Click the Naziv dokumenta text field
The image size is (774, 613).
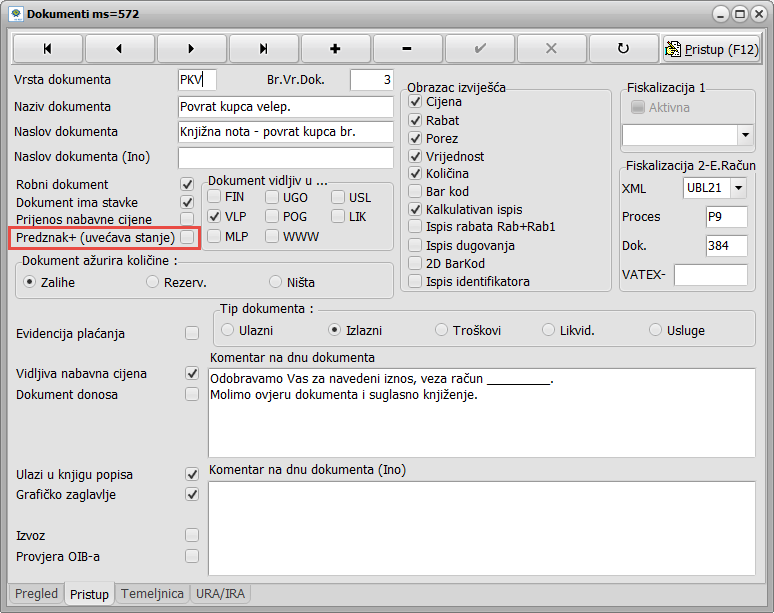(285, 107)
